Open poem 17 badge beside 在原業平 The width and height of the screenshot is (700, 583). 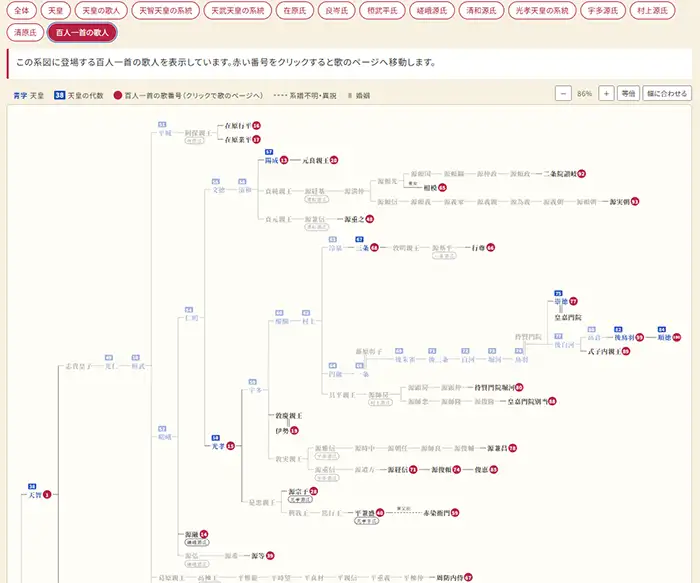(x=256, y=140)
